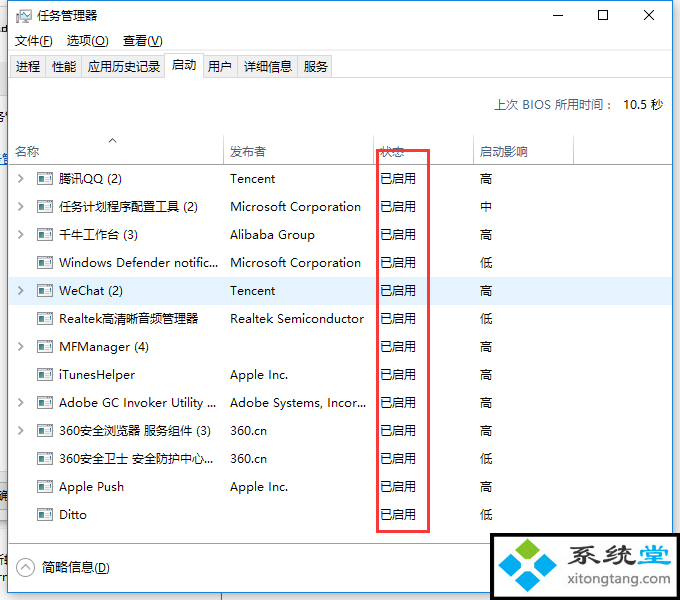Click the Tencent publisher of 腾讯QQ
Viewport: 680px width, 600px height.
tap(252, 179)
